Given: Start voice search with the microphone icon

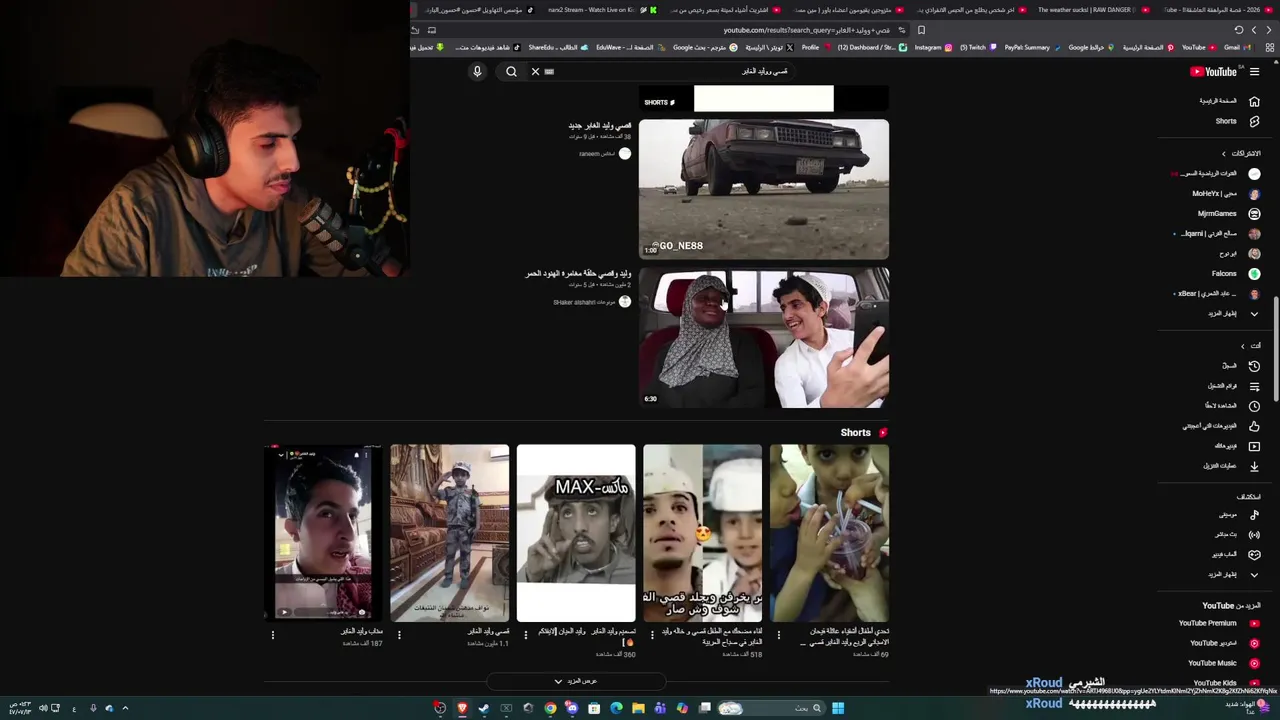Looking at the screenshot, I should pyautogui.click(x=477, y=71).
